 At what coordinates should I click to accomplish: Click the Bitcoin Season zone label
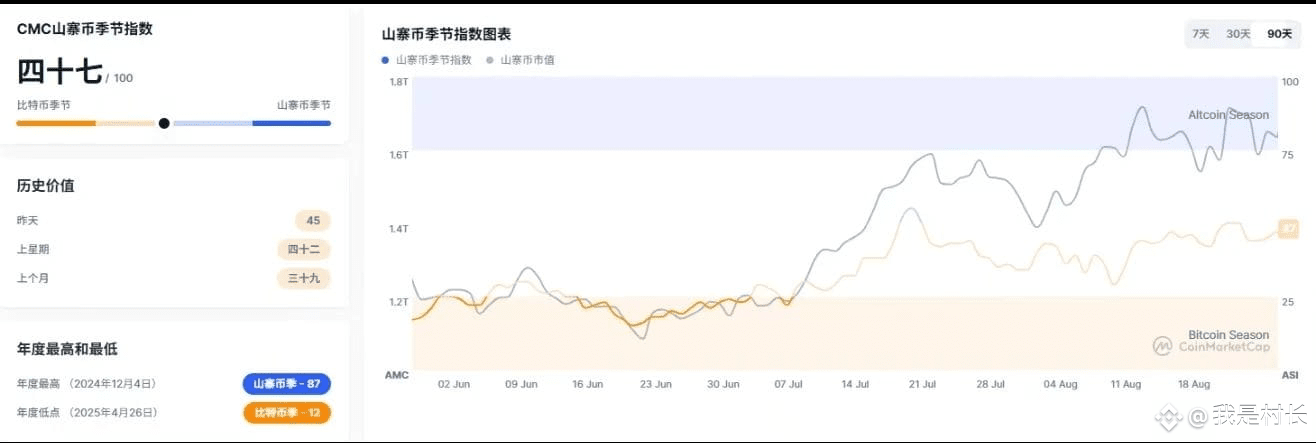tap(1228, 335)
